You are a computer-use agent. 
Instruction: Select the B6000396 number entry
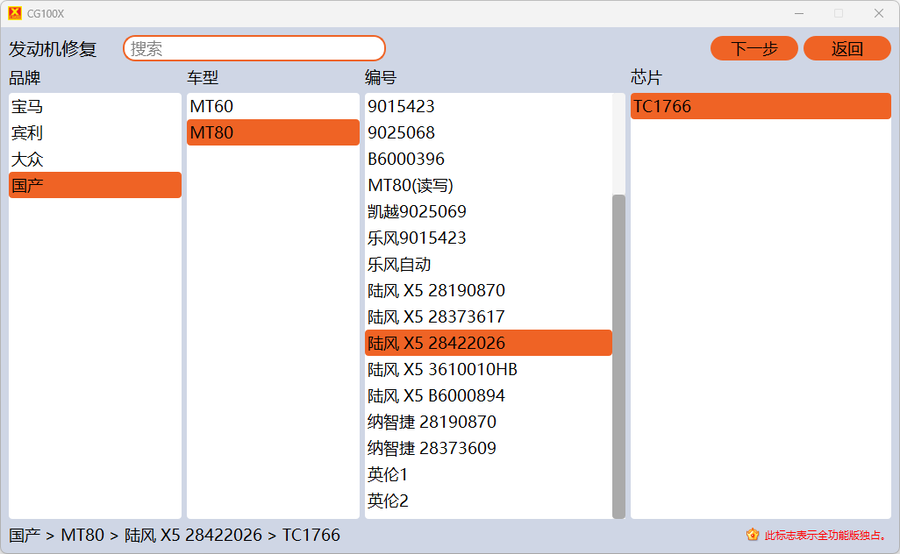[x=488, y=159]
